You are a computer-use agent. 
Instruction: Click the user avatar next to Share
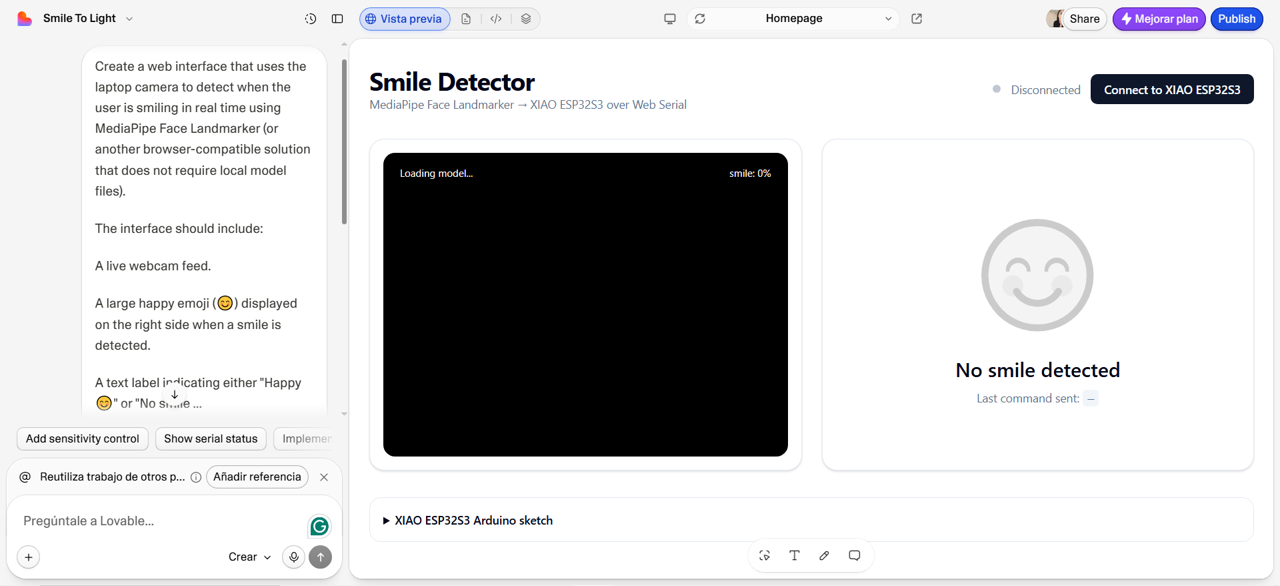coord(1054,18)
